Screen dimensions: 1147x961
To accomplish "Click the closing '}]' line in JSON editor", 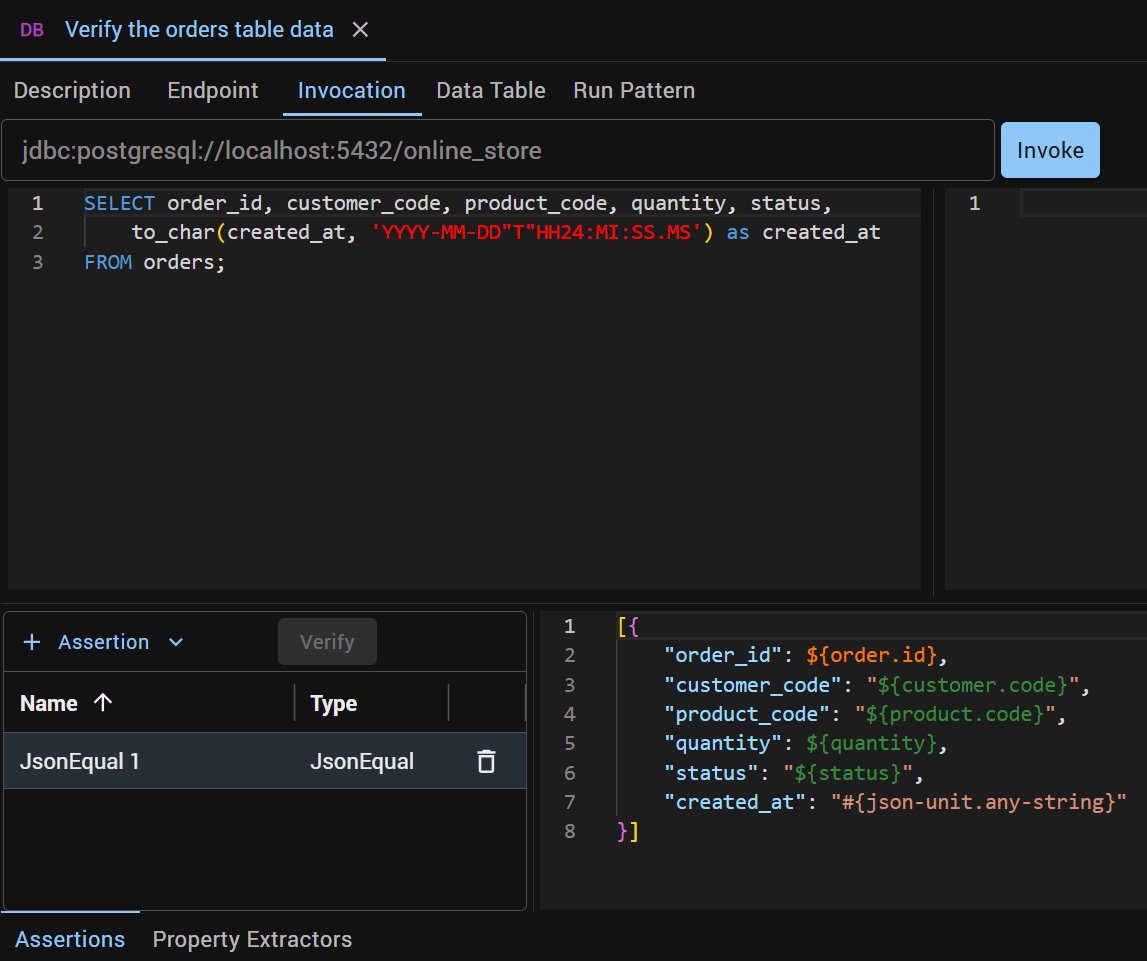I will 628,832.
